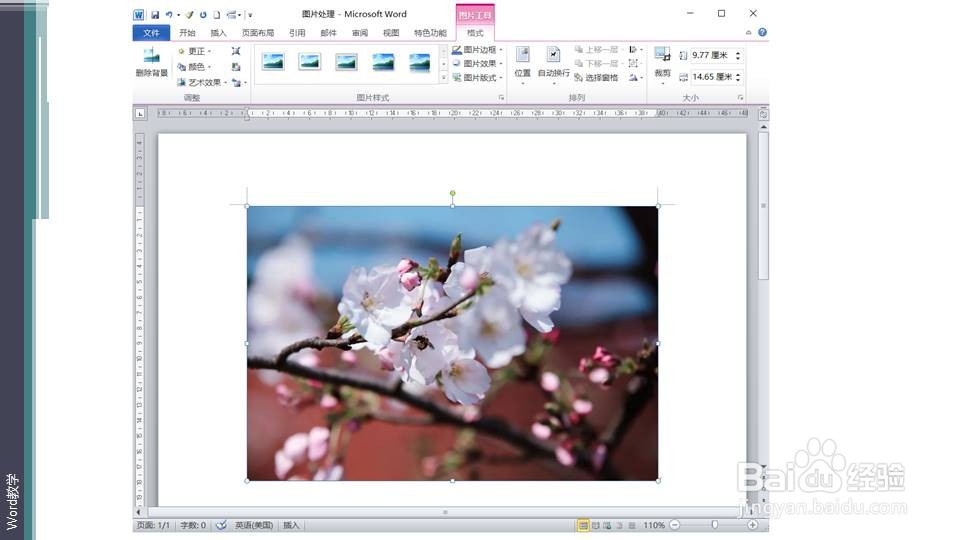This screenshot has height=540, width=960.
Task: Click the New blank document icon
Action: pyautogui.click(x=217, y=15)
